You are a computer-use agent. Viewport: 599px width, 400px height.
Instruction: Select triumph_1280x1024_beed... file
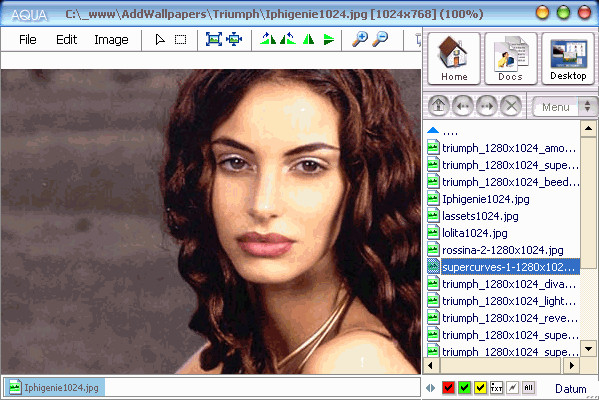click(511, 182)
